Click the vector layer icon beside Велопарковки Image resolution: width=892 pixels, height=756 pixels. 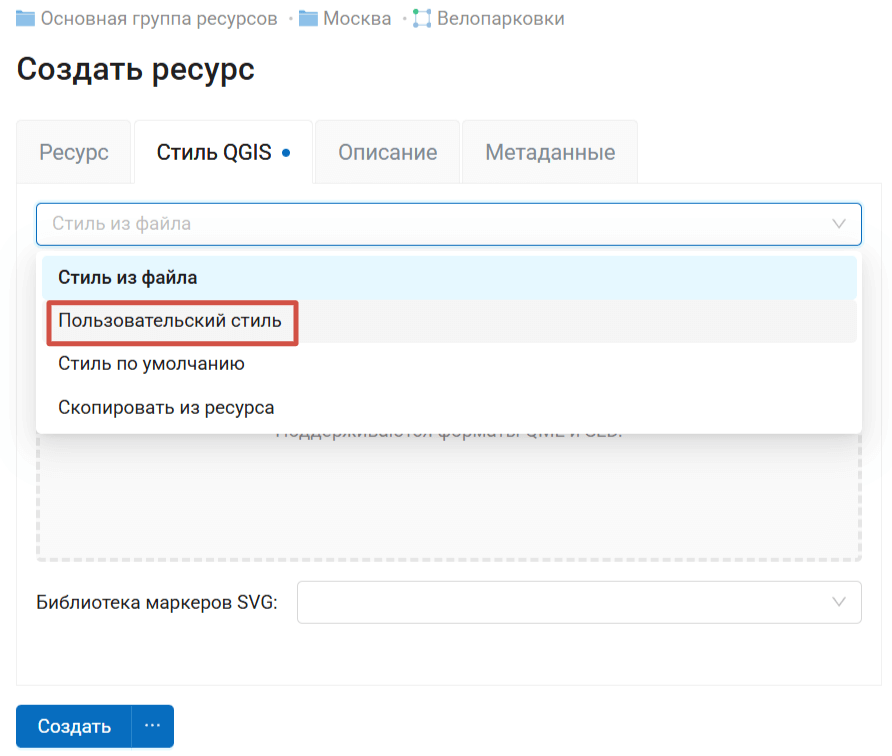[422, 19]
